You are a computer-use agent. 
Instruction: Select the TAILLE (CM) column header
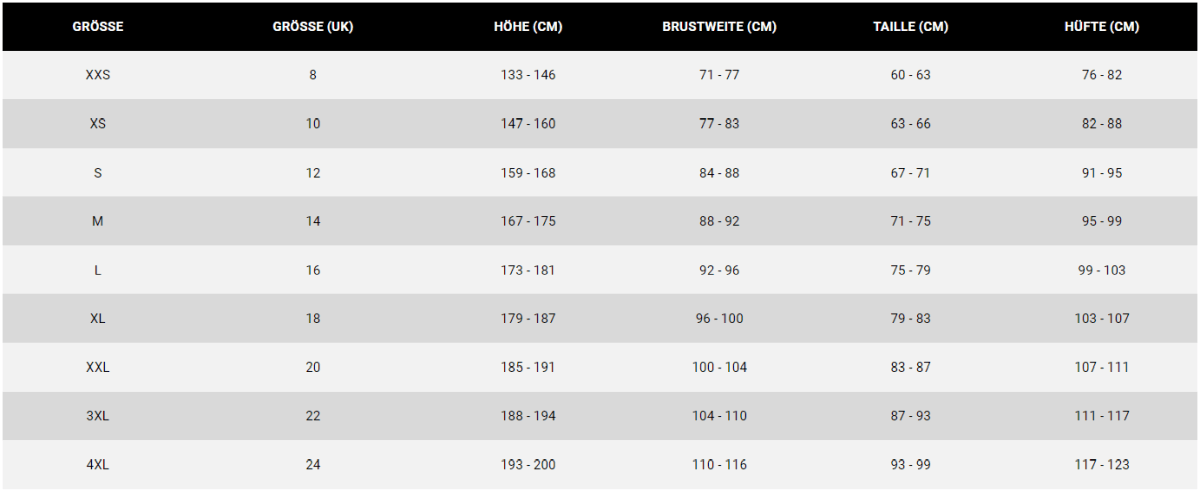pyautogui.click(x=910, y=27)
